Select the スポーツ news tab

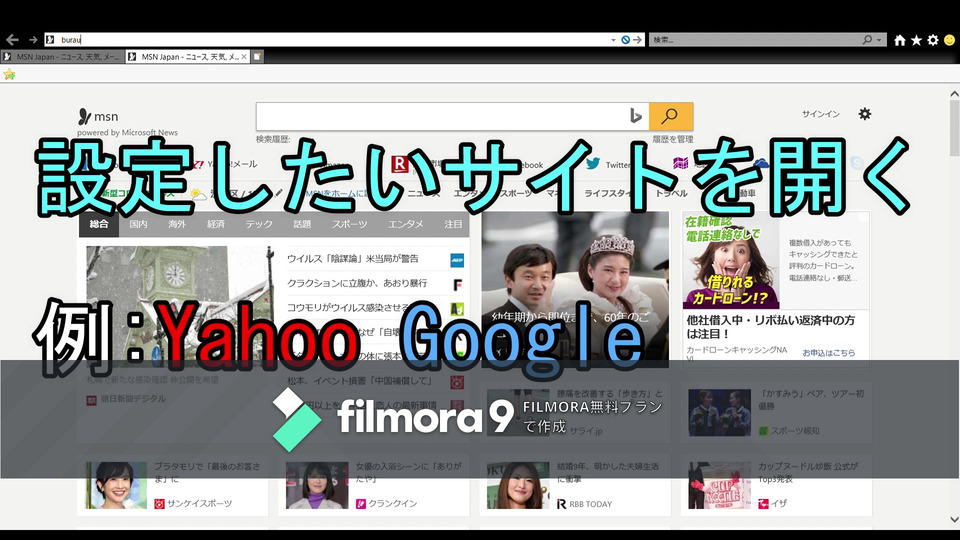350,224
